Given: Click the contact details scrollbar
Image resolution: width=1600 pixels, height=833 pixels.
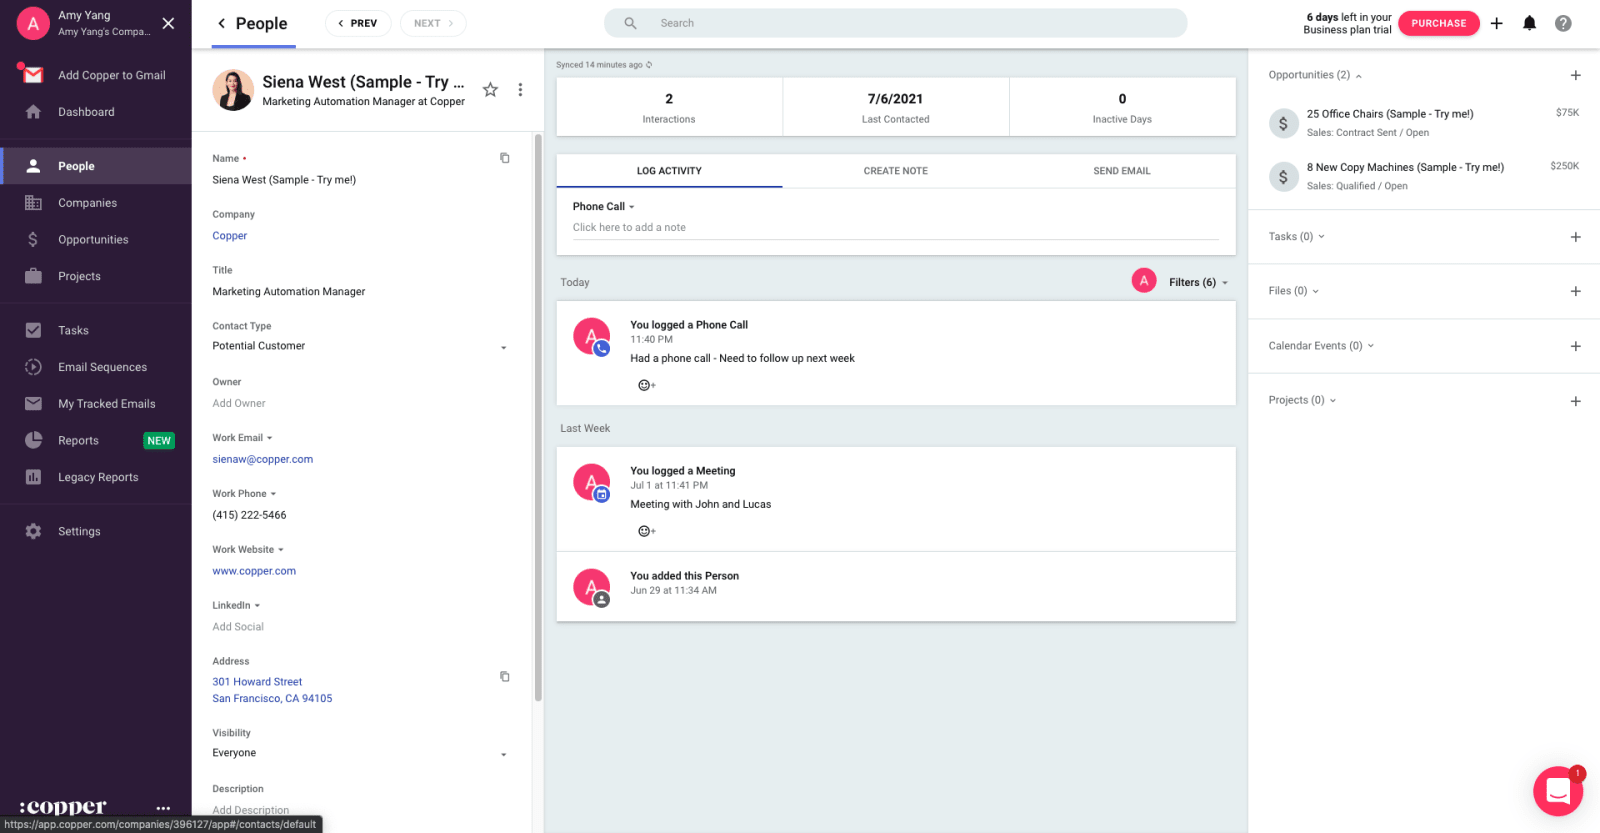Looking at the screenshot, I should (x=538, y=418).
